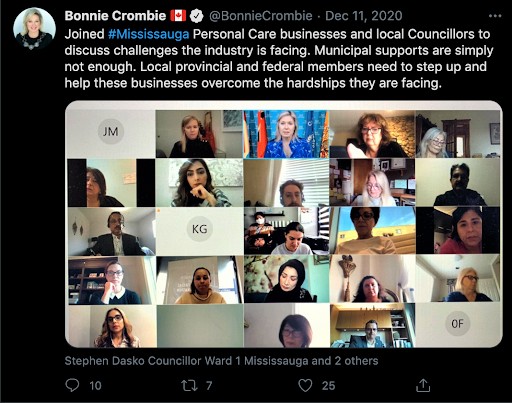Click the share upload icon
Screen dimensions: 512x403
point(423,385)
